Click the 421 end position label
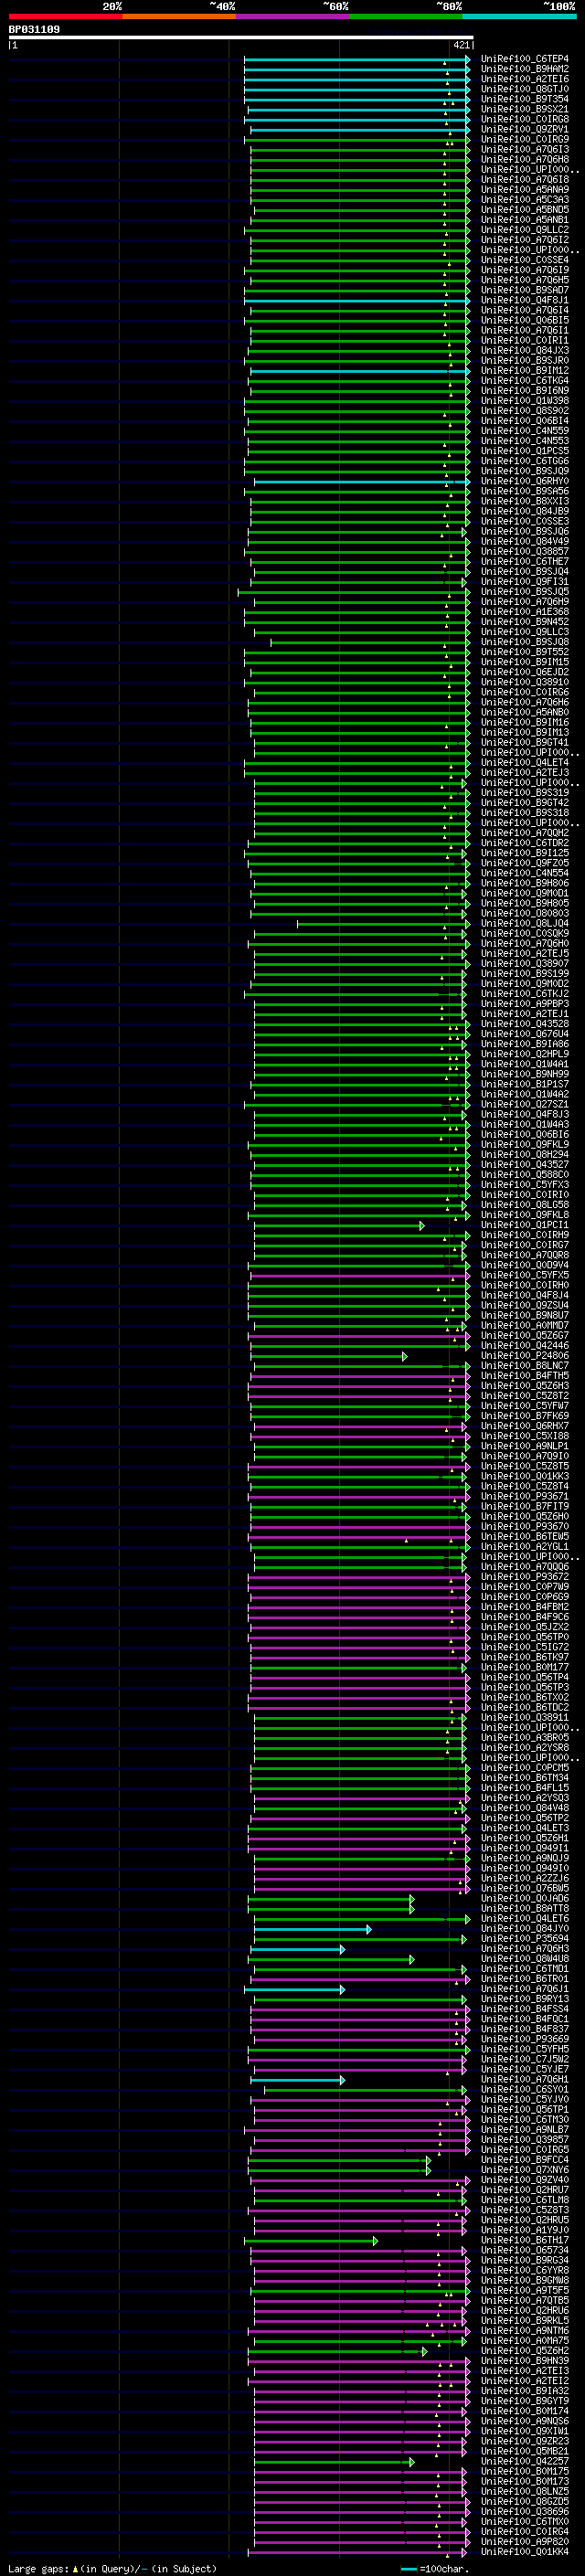585x2576 pixels. click(x=461, y=45)
